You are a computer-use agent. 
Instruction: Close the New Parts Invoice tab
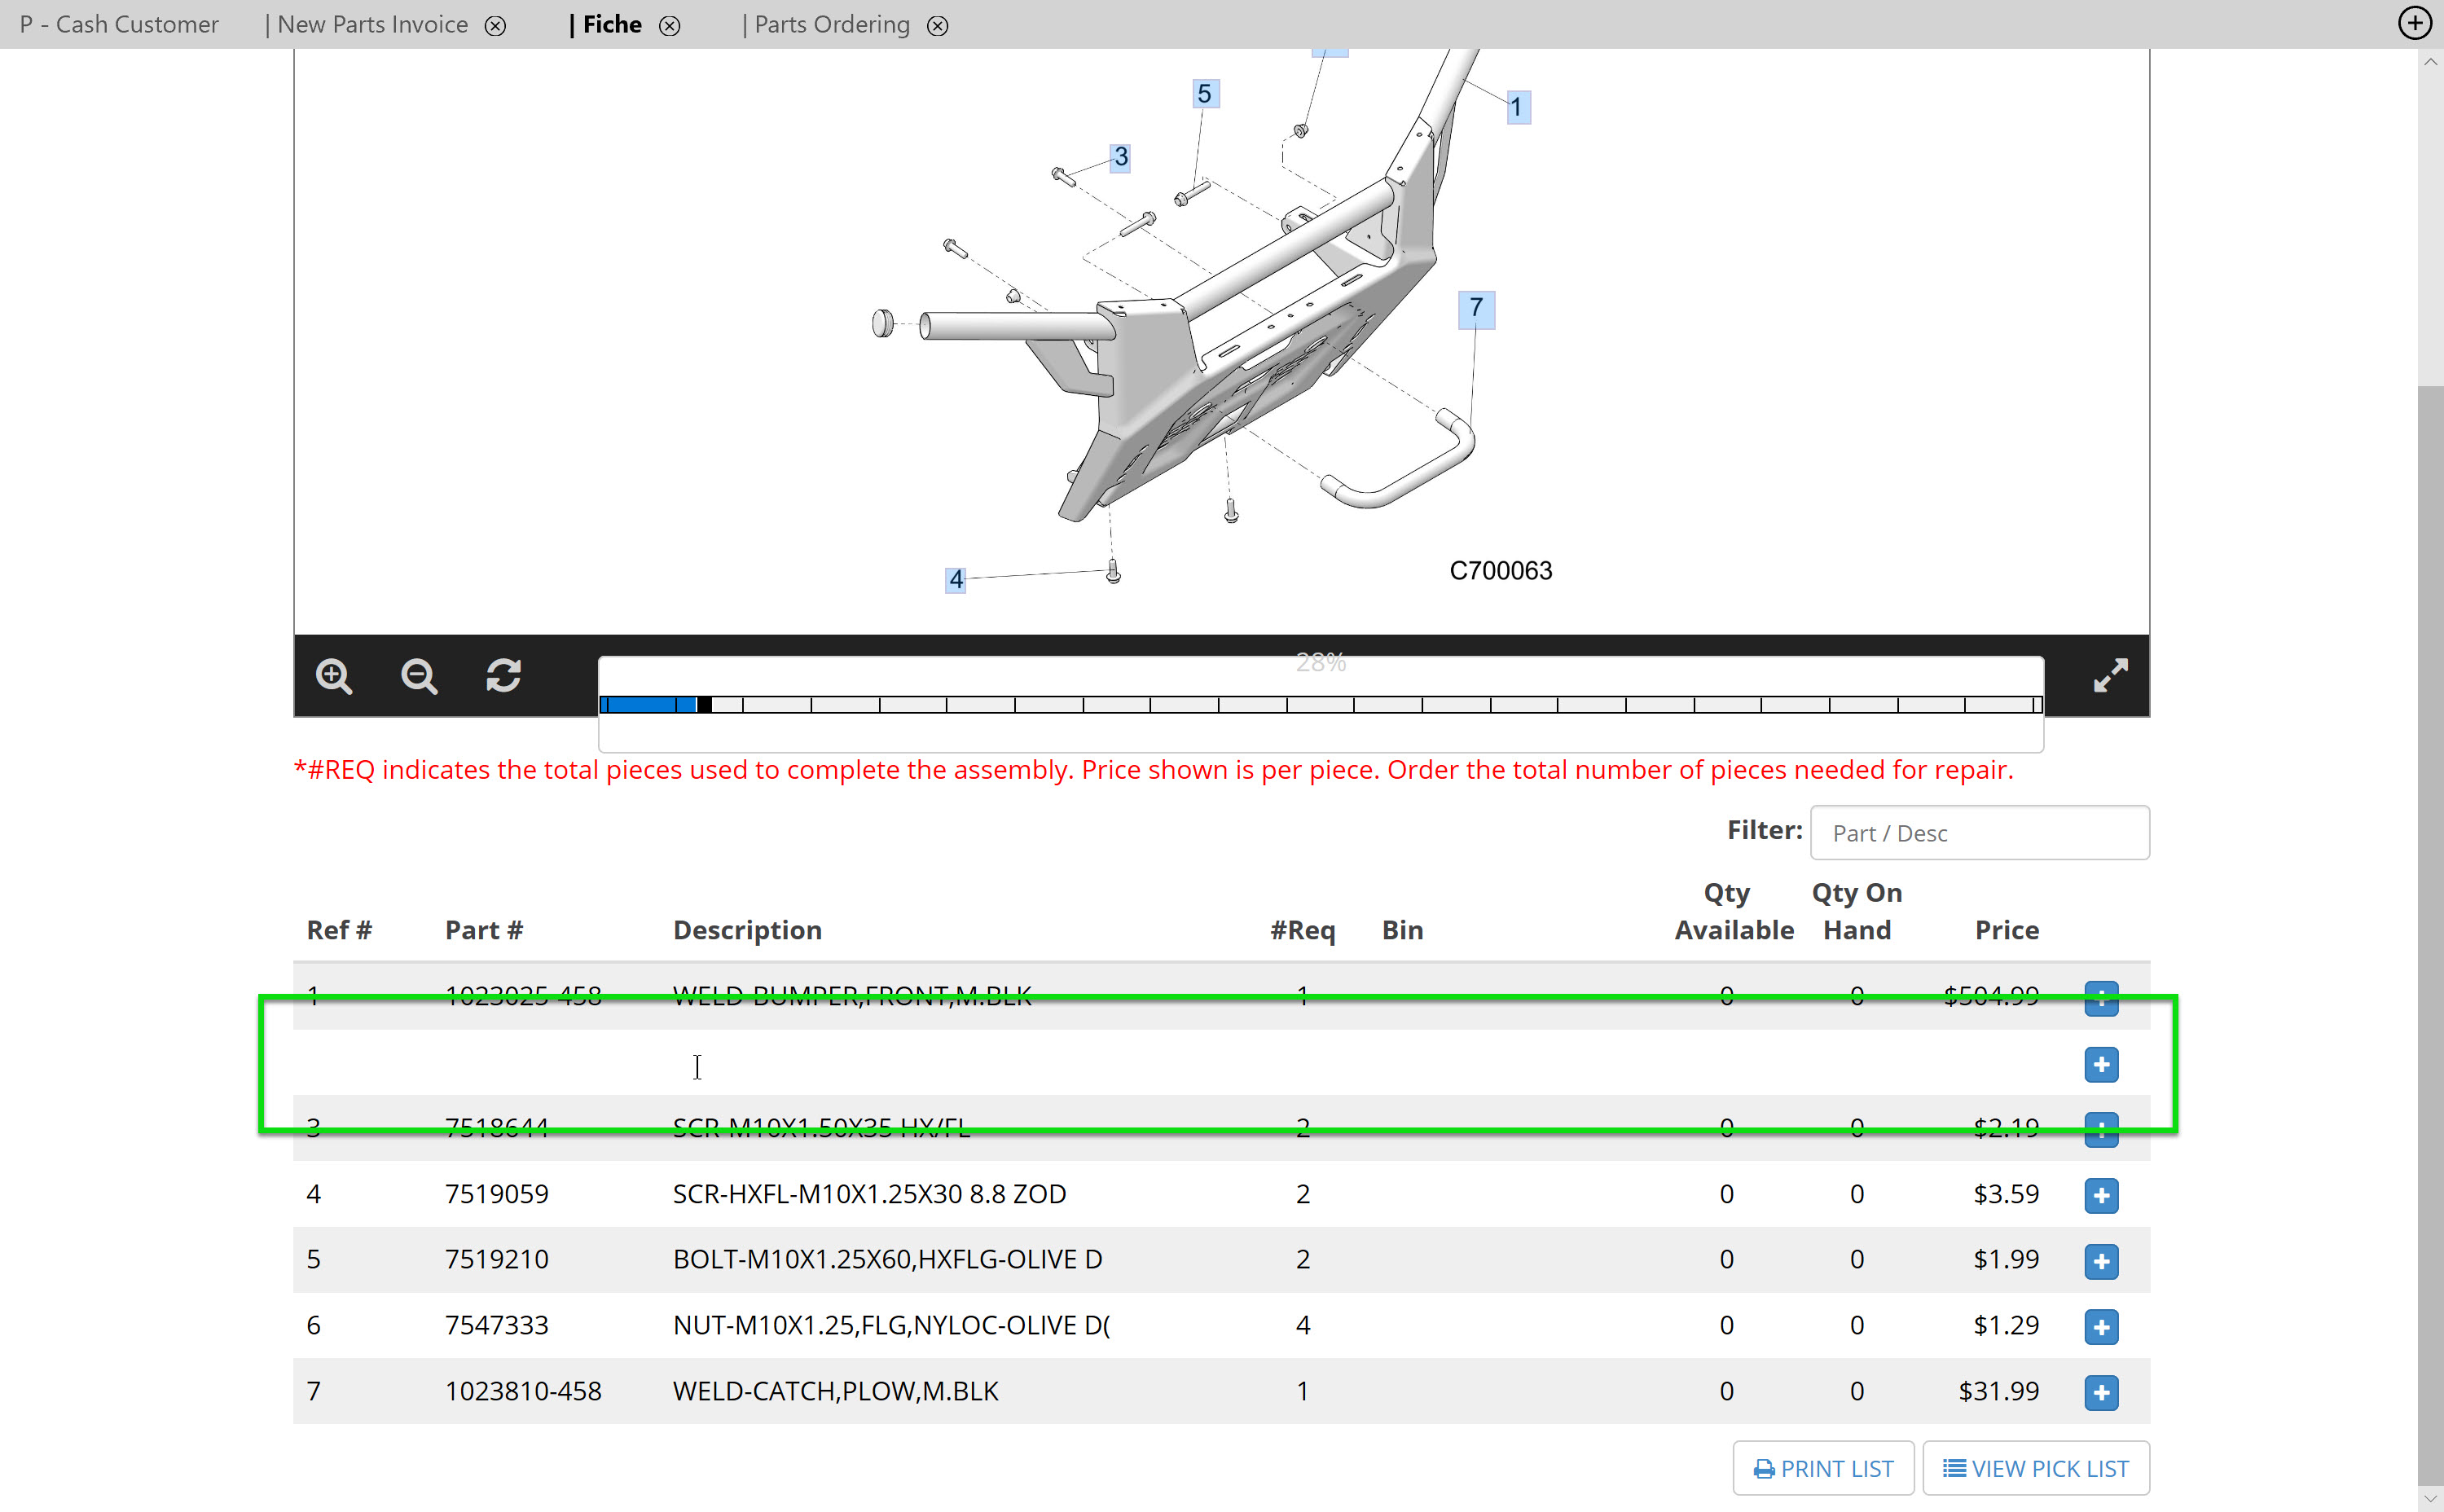pyautogui.click(x=495, y=26)
